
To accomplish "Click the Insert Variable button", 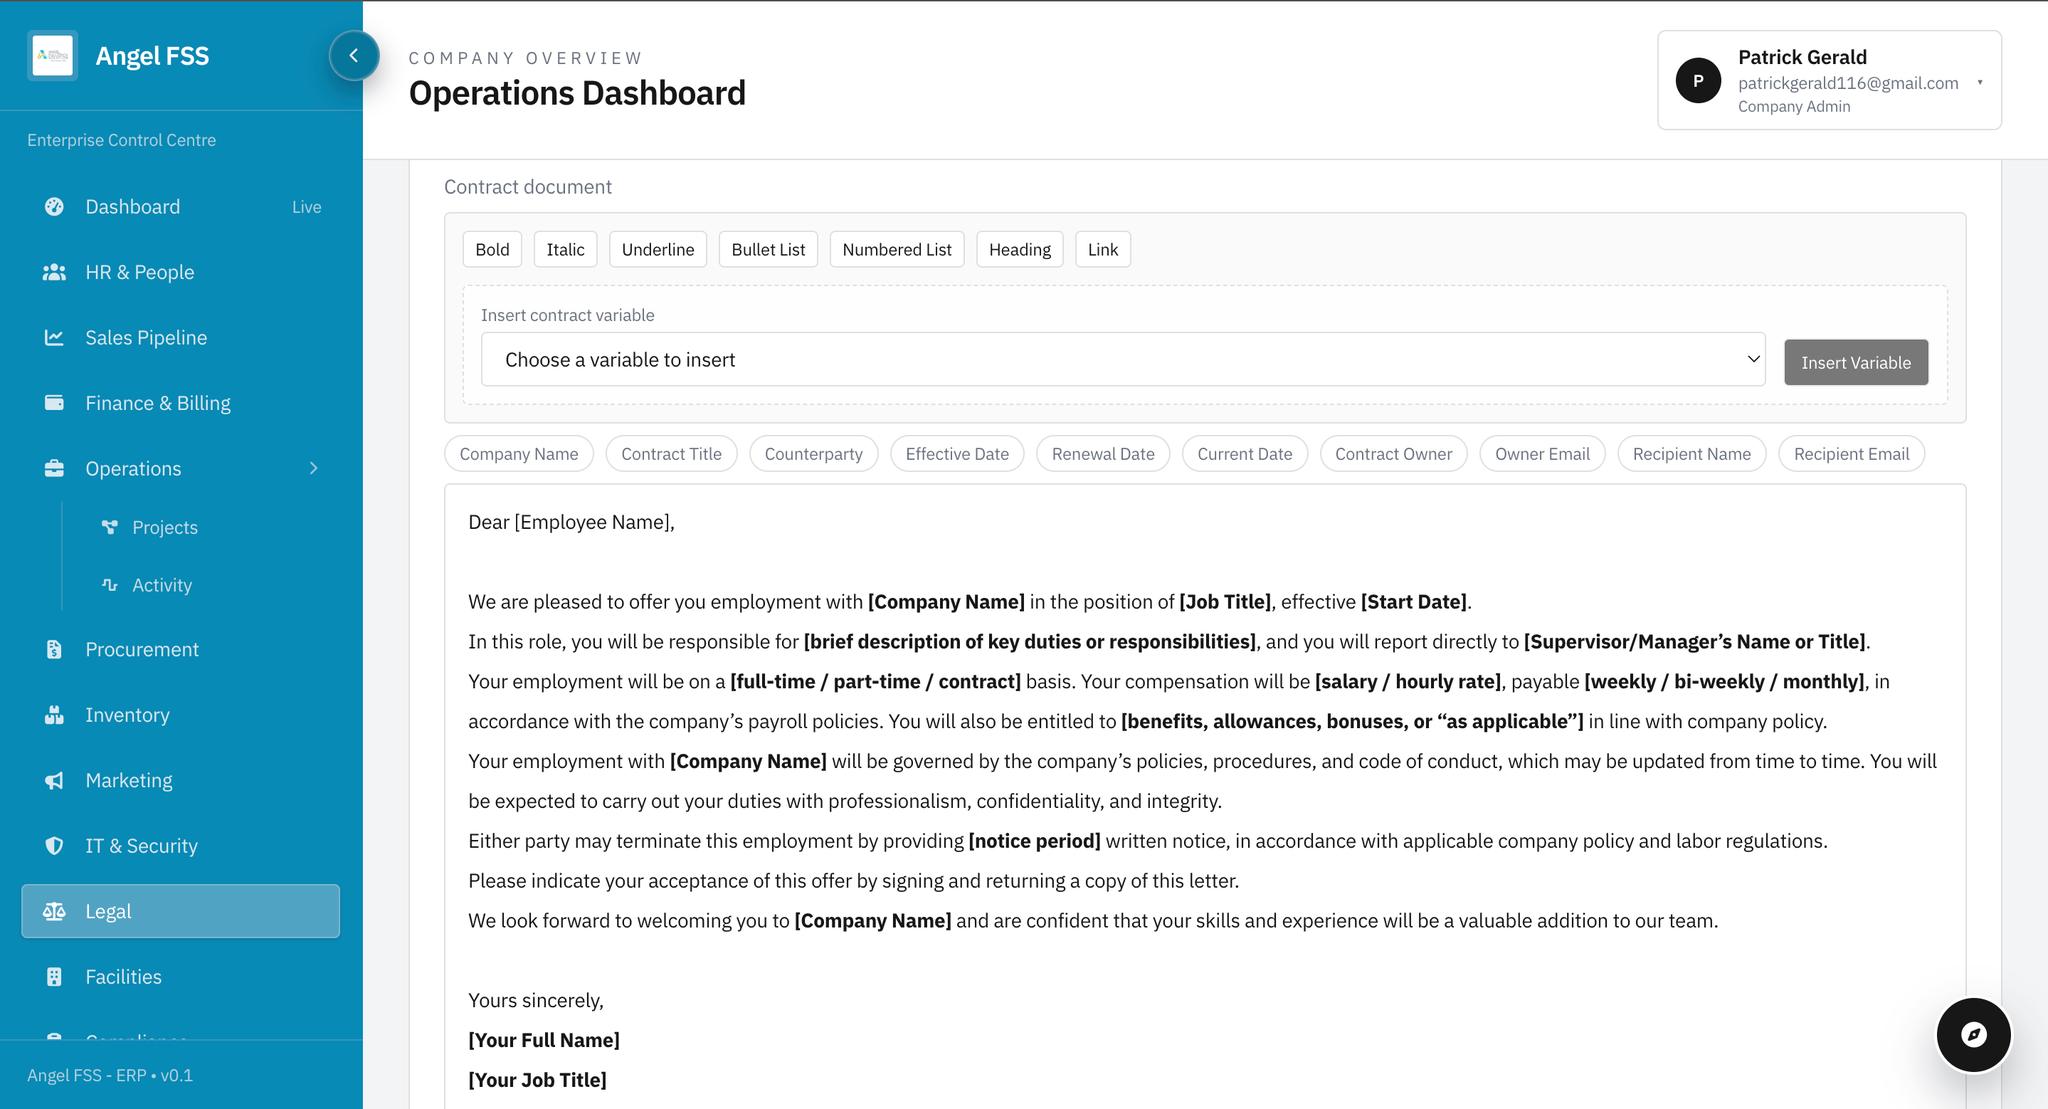I will 1855,363.
